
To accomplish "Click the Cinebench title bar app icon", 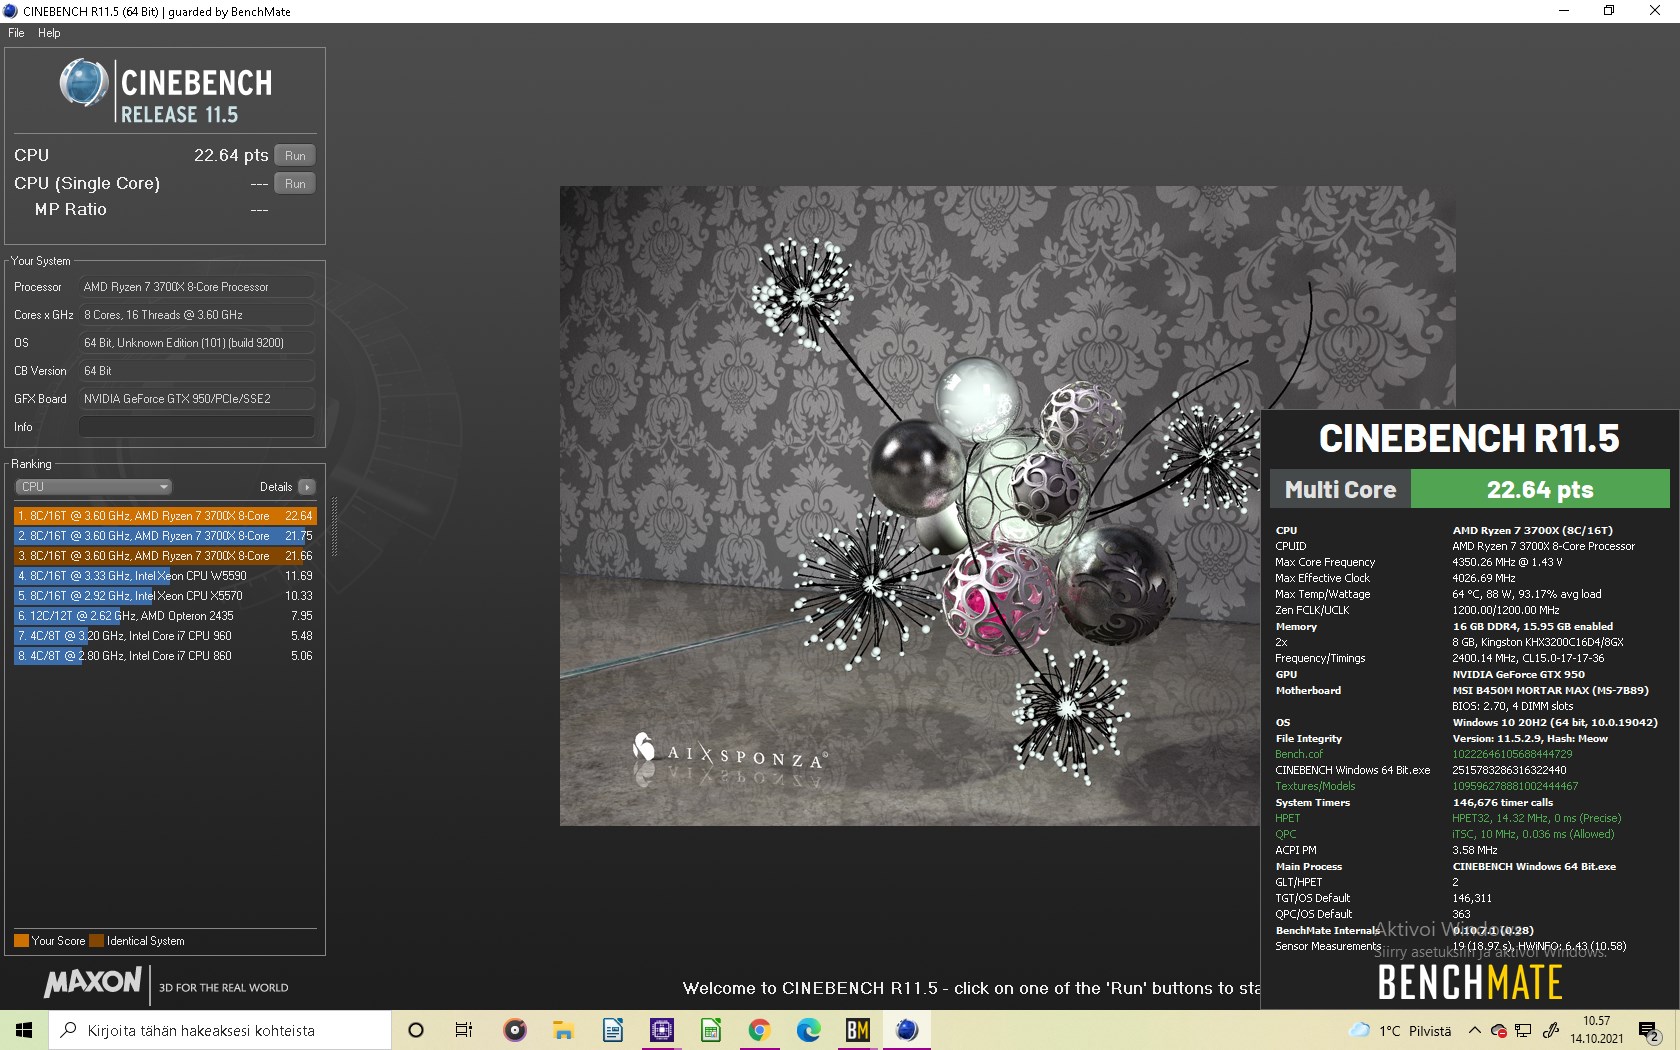I will tap(11, 11).
